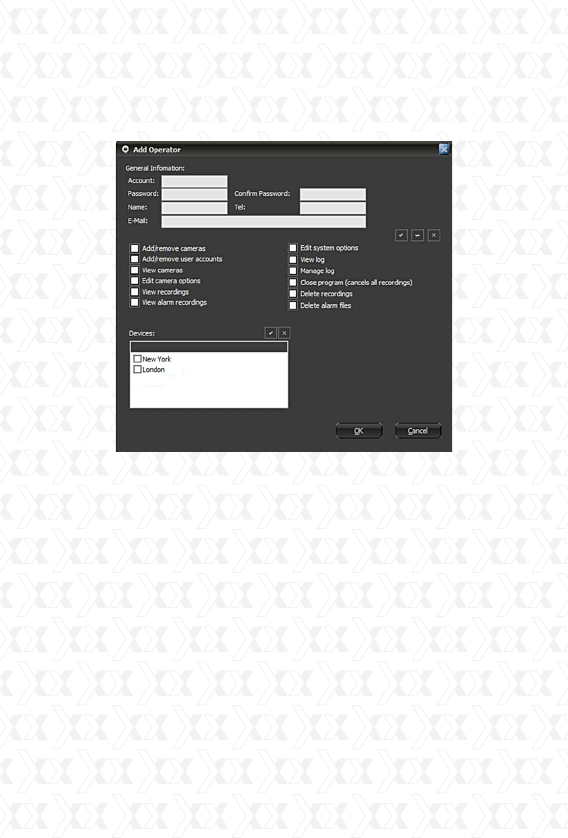This screenshot has width=568, height=838.
Task: Close the Add Operator dialog window
Action: pyautogui.click(x=443, y=149)
